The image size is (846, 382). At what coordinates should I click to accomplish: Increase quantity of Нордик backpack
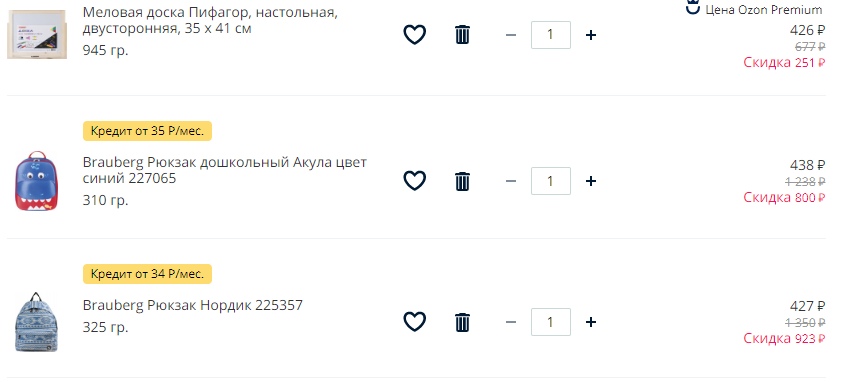591,322
